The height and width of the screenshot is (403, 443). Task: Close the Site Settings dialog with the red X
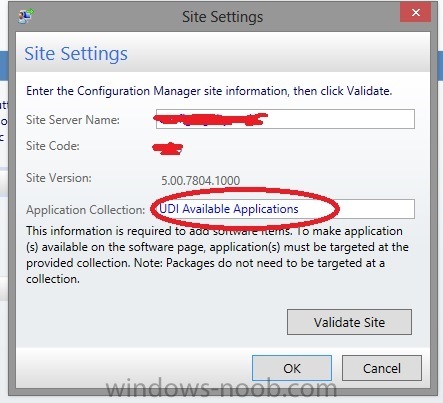(416, 13)
